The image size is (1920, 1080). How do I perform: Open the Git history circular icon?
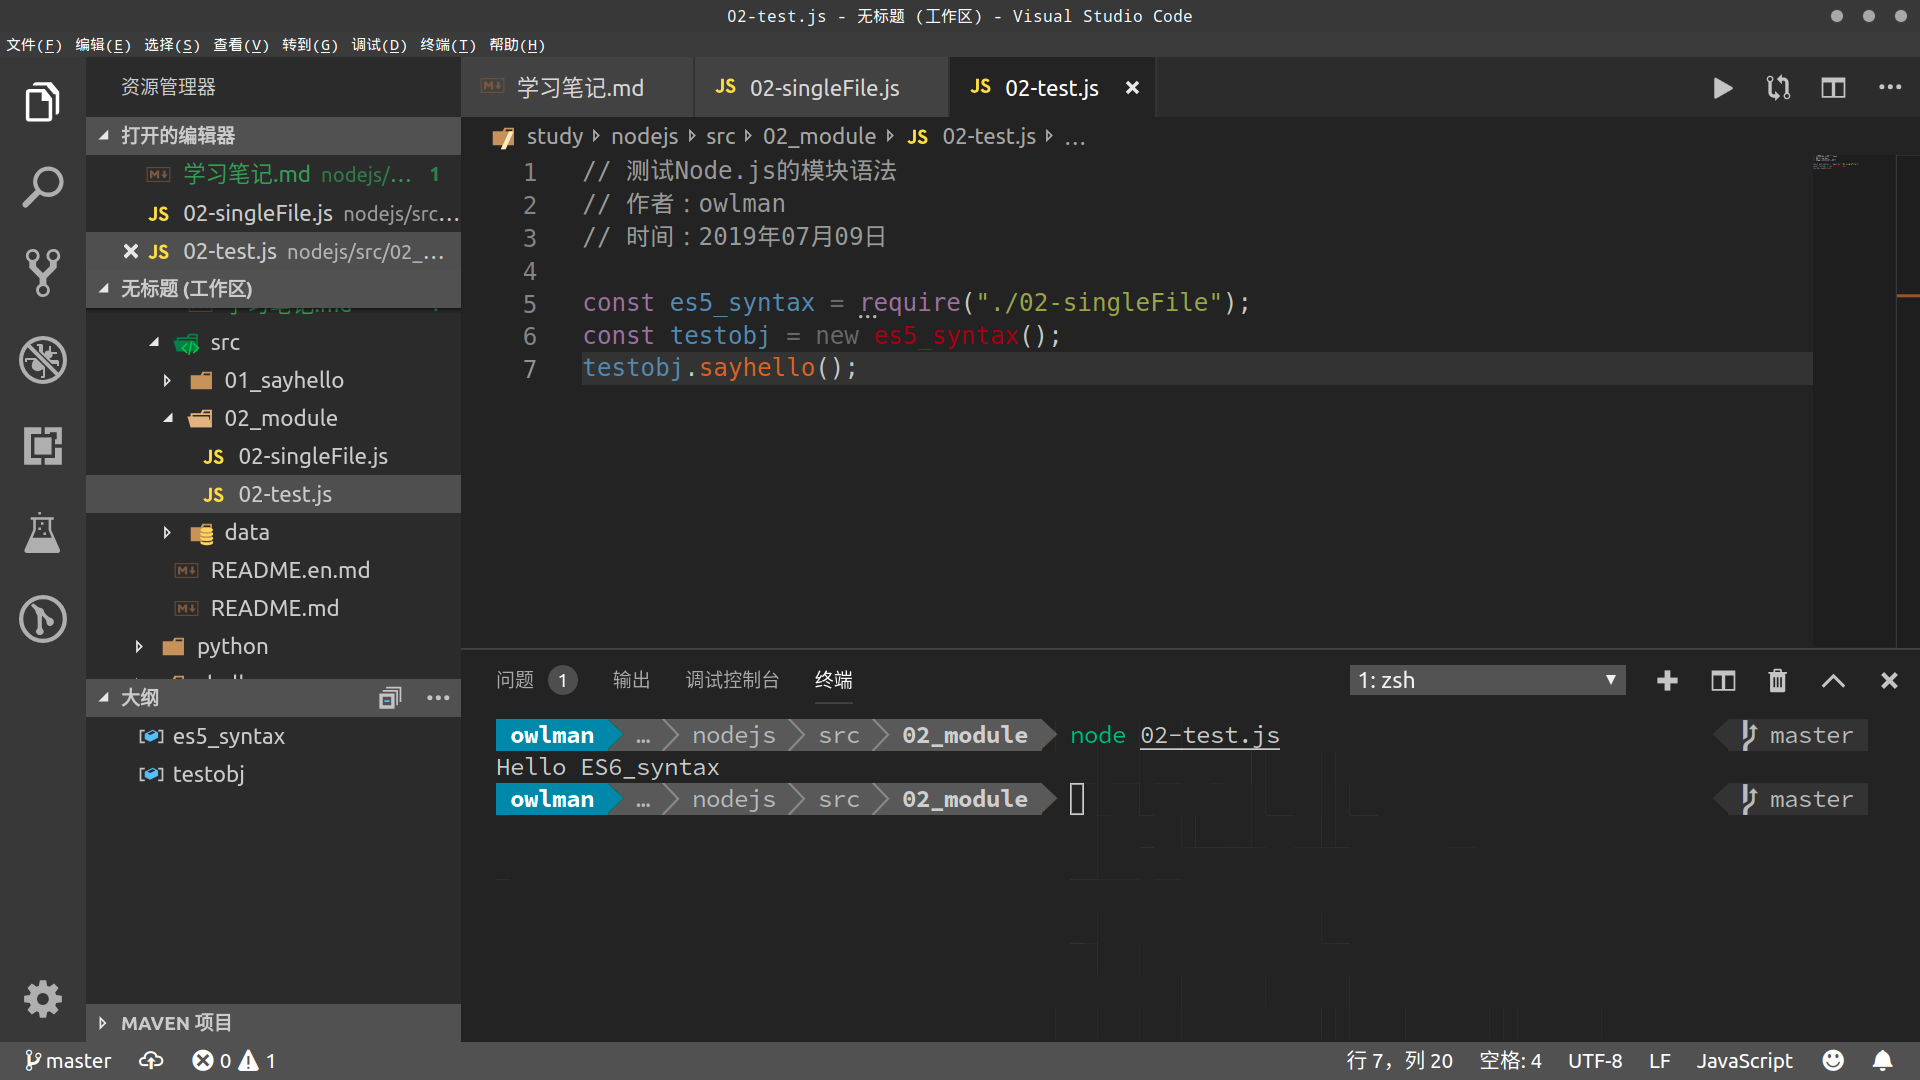point(42,619)
